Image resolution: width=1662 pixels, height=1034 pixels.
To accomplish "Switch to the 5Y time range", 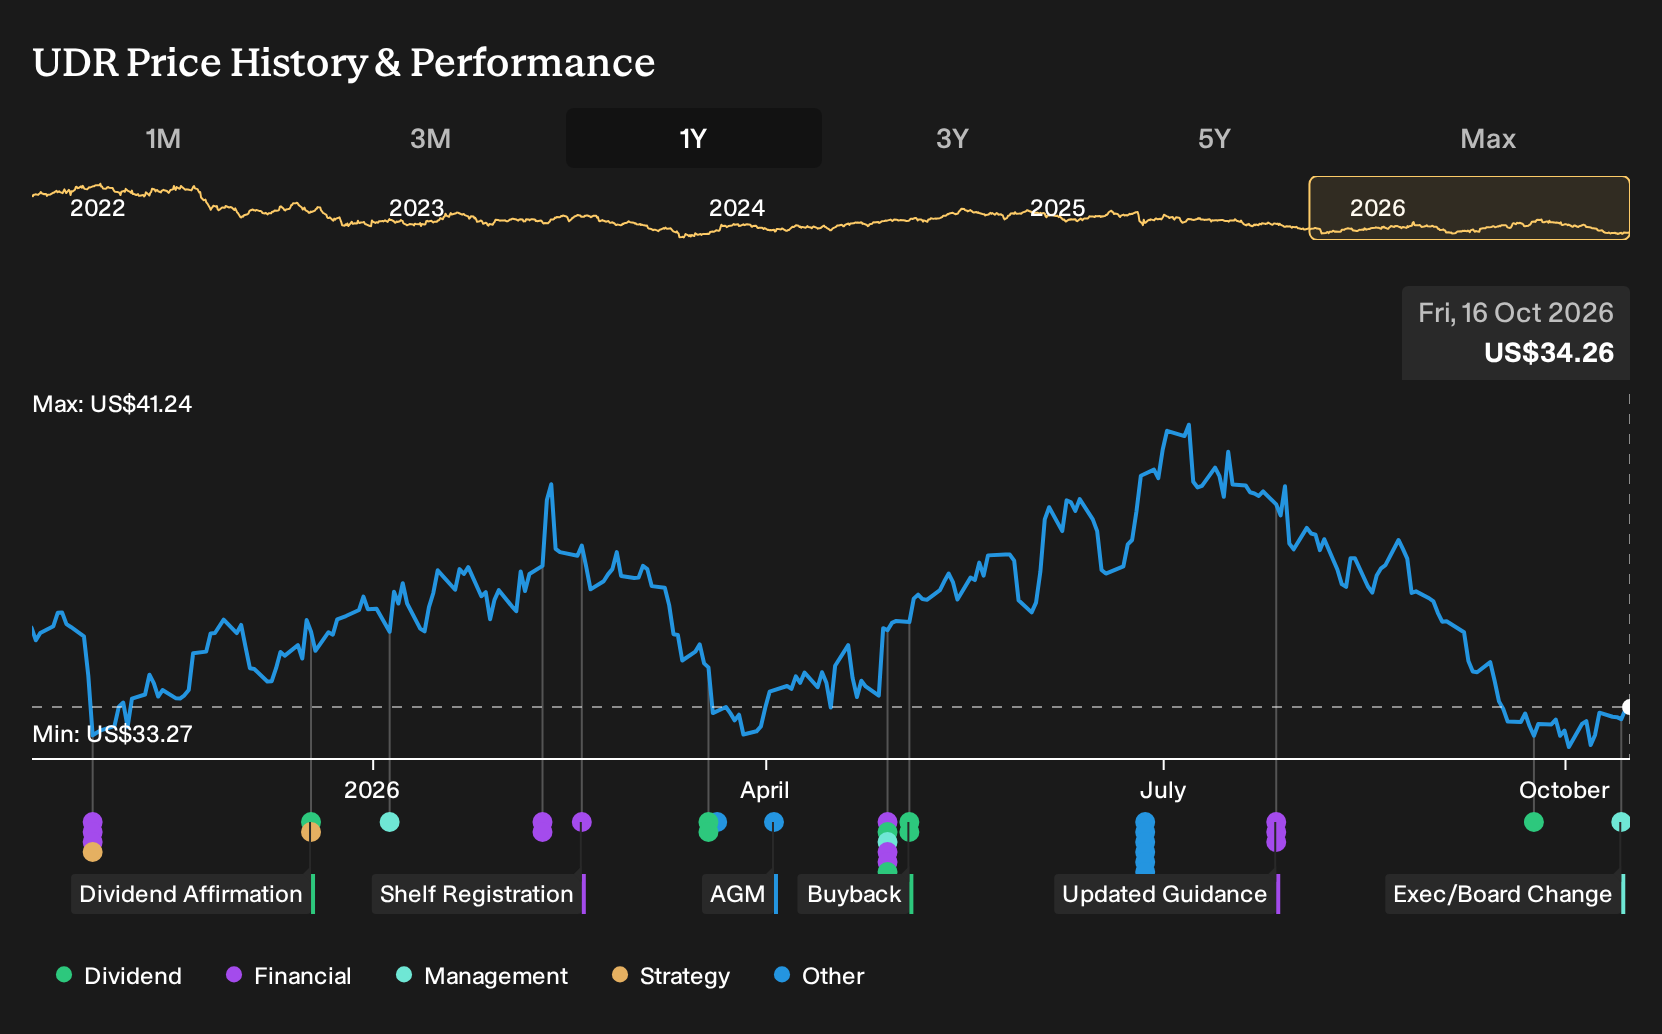I will coord(1214,138).
